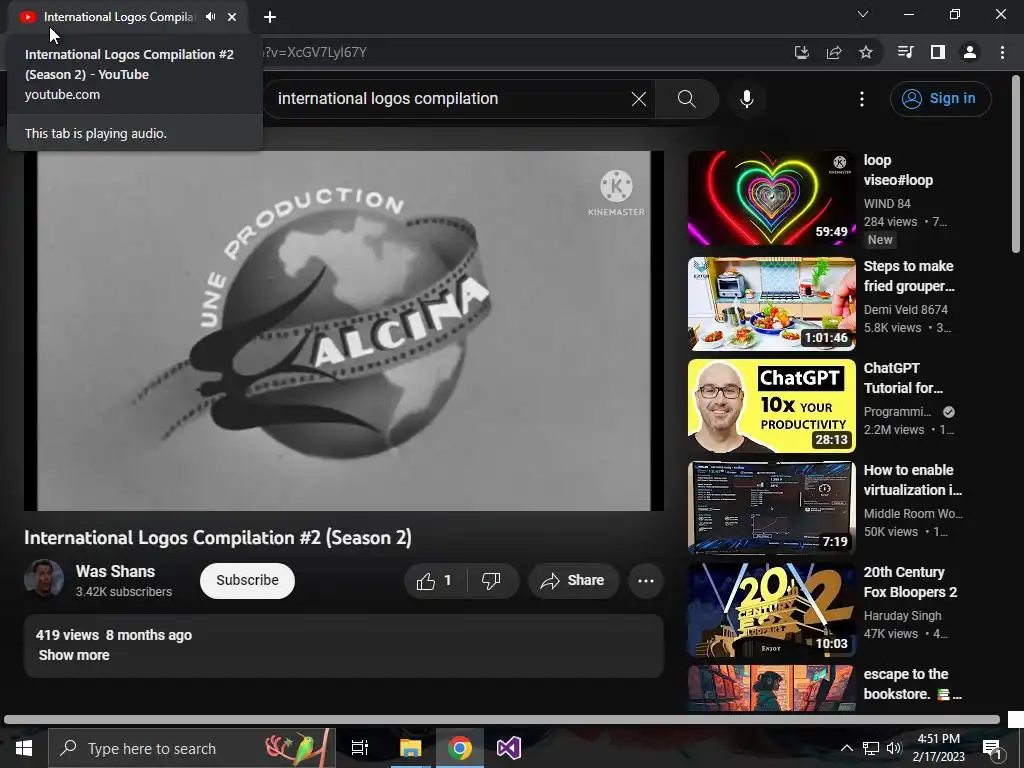Image resolution: width=1024 pixels, height=768 pixels.
Task: Open loop viseo#loop video title
Action: (898, 170)
